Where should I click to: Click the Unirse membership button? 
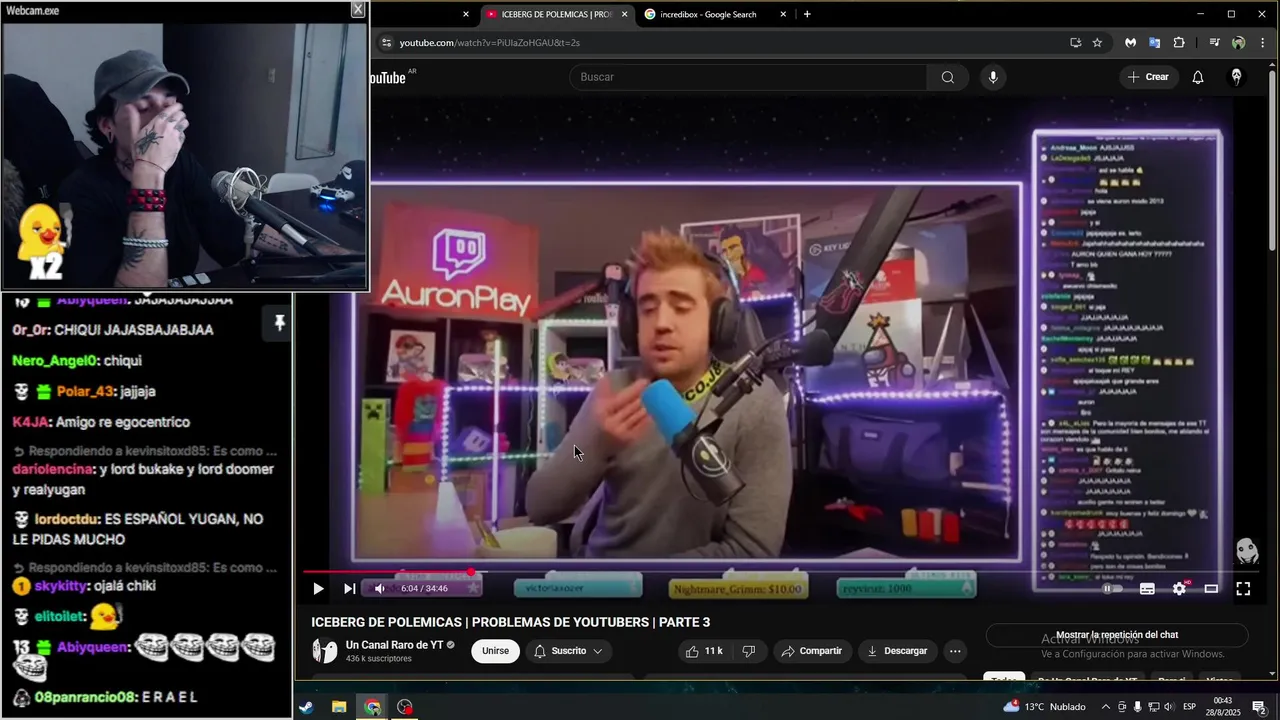coord(495,651)
